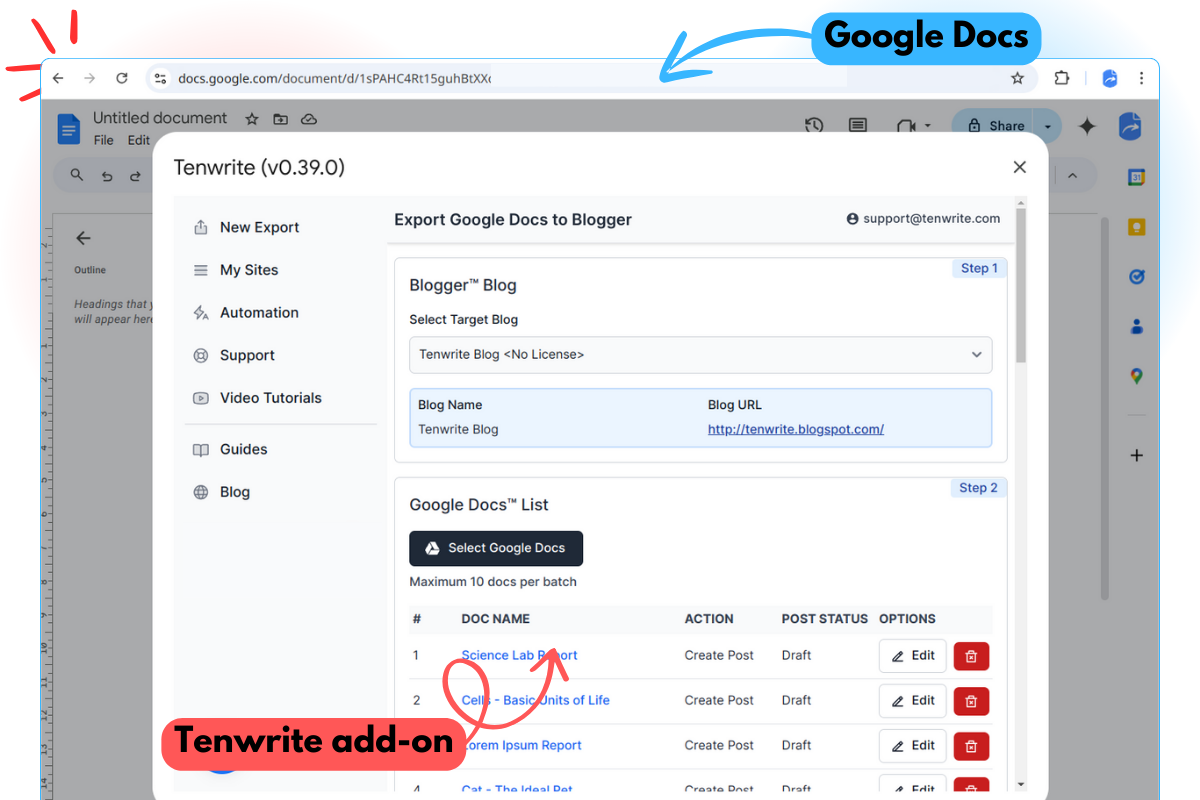Collapse the Docs toolbar chevron
The width and height of the screenshot is (1200, 800).
point(1072,176)
